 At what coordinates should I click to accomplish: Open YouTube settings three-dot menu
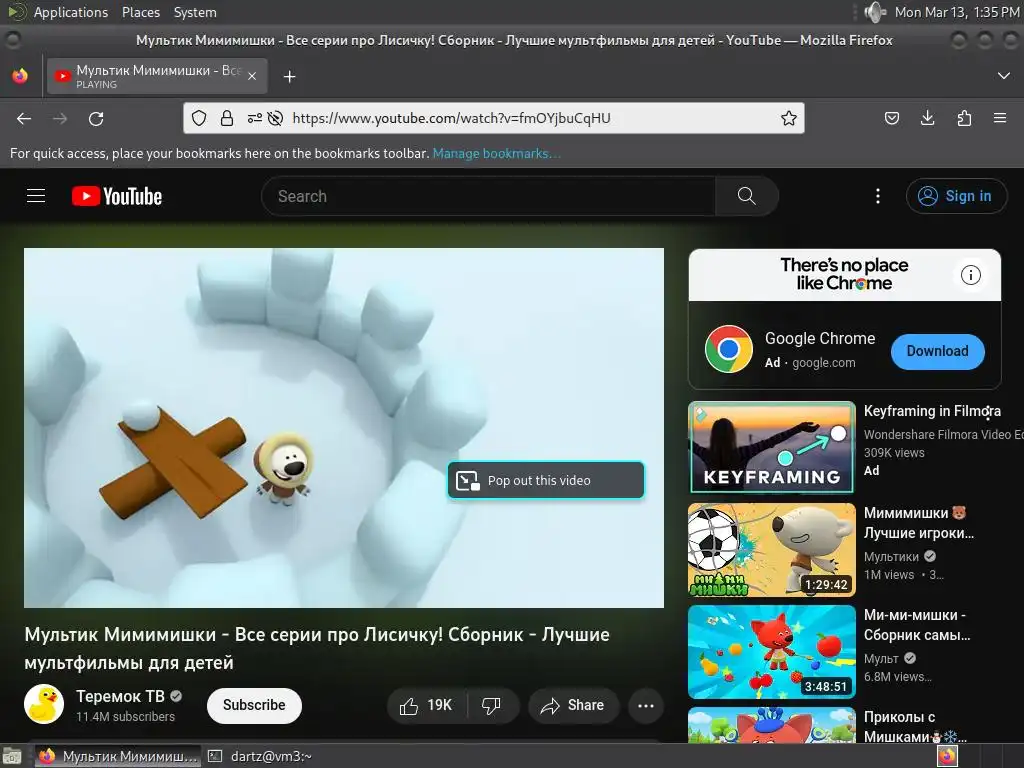pyautogui.click(x=878, y=196)
